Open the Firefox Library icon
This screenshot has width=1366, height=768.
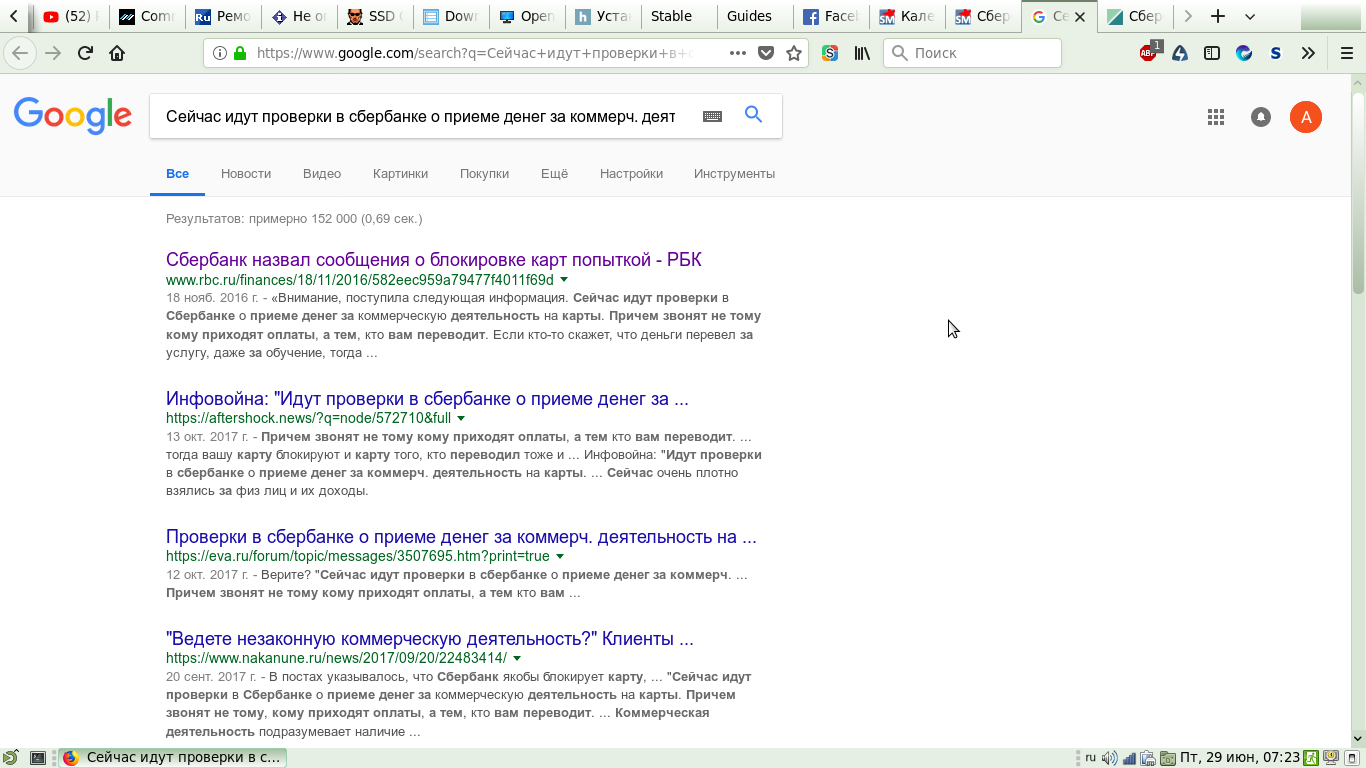pyautogui.click(x=863, y=53)
